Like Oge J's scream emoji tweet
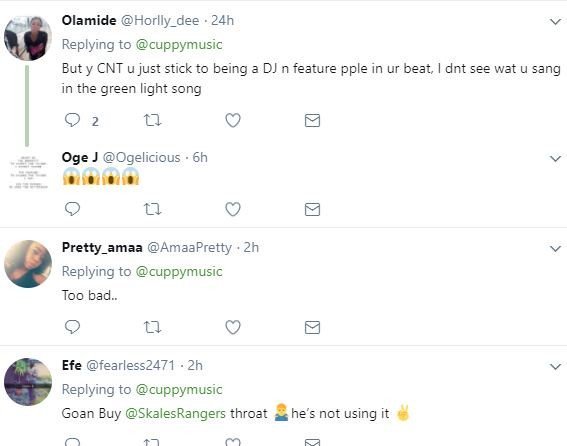Viewport: 567px width, 446px height. tap(233, 209)
